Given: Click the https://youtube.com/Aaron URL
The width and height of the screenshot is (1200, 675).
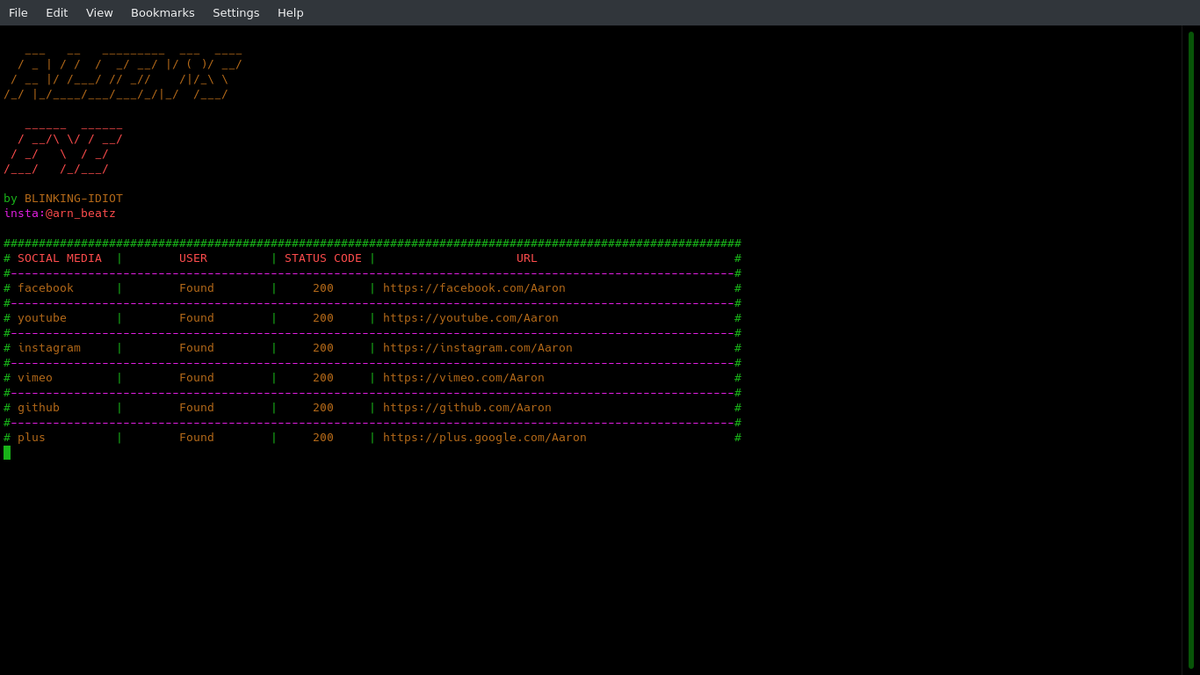Looking at the screenshot, I should point(470,318).
